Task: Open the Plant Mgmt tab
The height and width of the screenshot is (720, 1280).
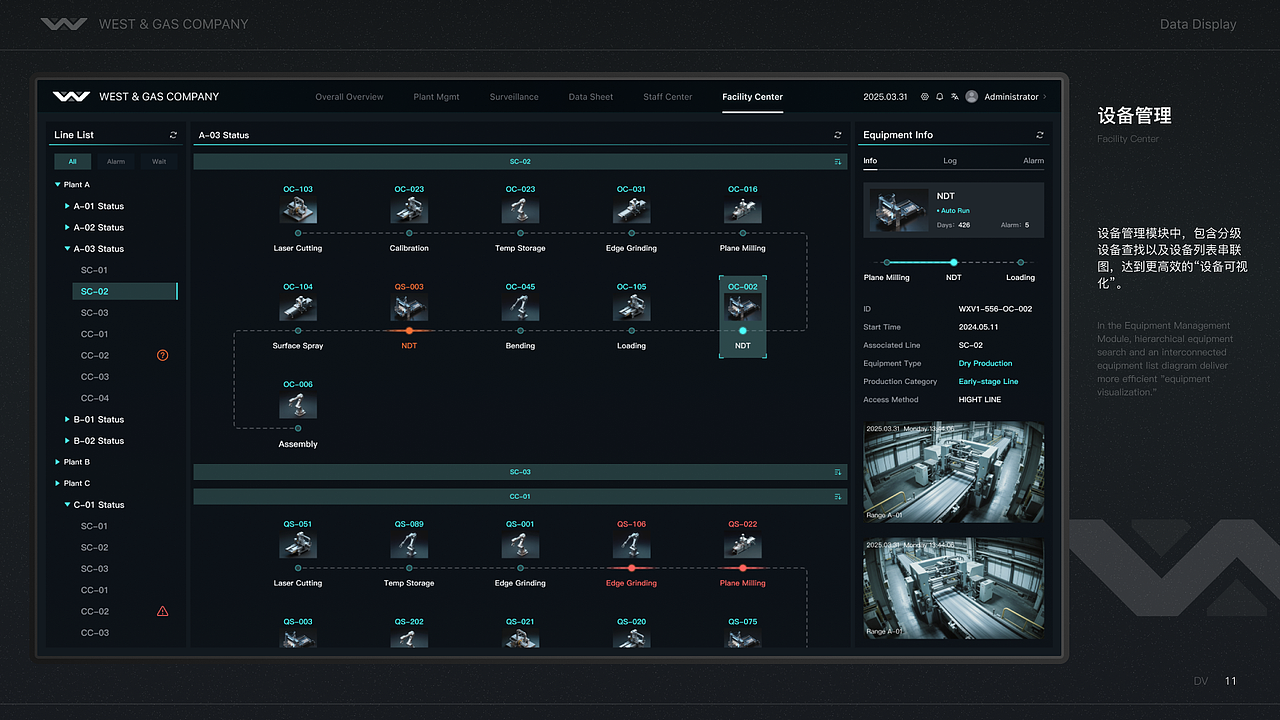Action: 436,97
